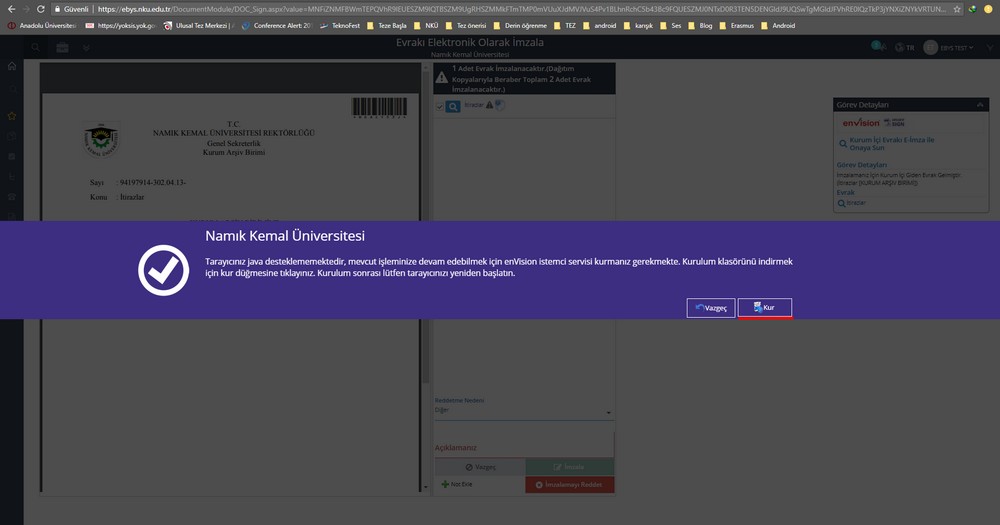Open capitalized Android bookmark folder
Image resolution: width=1000 pixels, height=525 pixels.
pyautogui.click(x=777, y=26)
